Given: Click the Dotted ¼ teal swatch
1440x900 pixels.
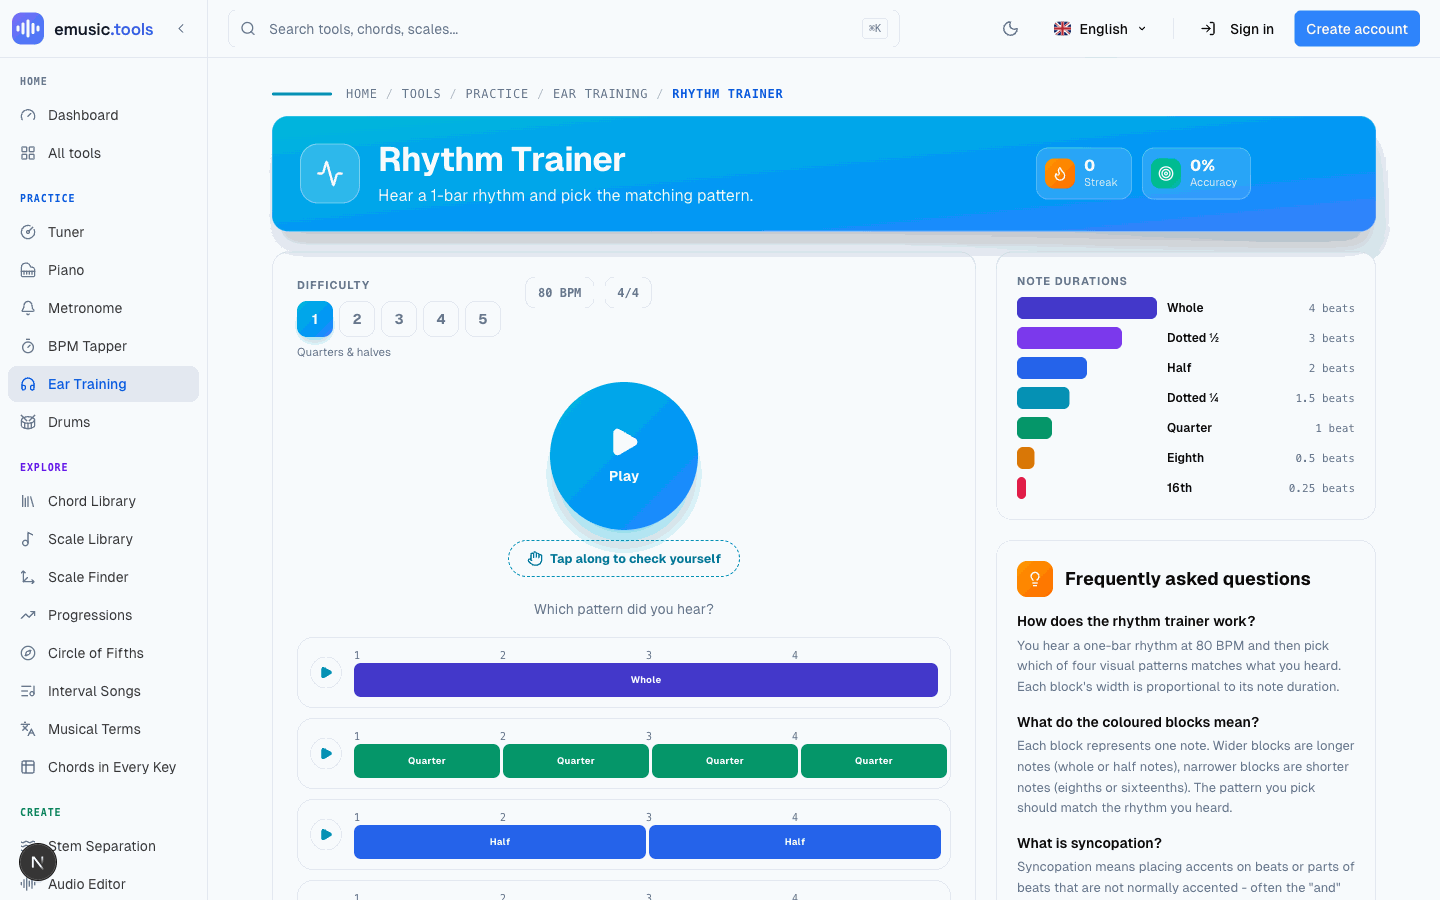Looking at the screenshot, I should pos(1043,398).
